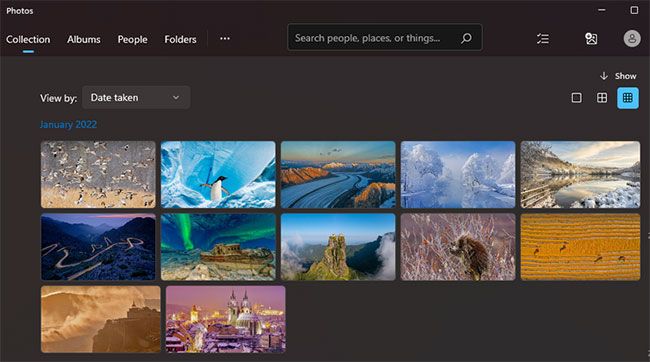
Task: Expand the Date taken dropdown
Action: coord(136,97)
